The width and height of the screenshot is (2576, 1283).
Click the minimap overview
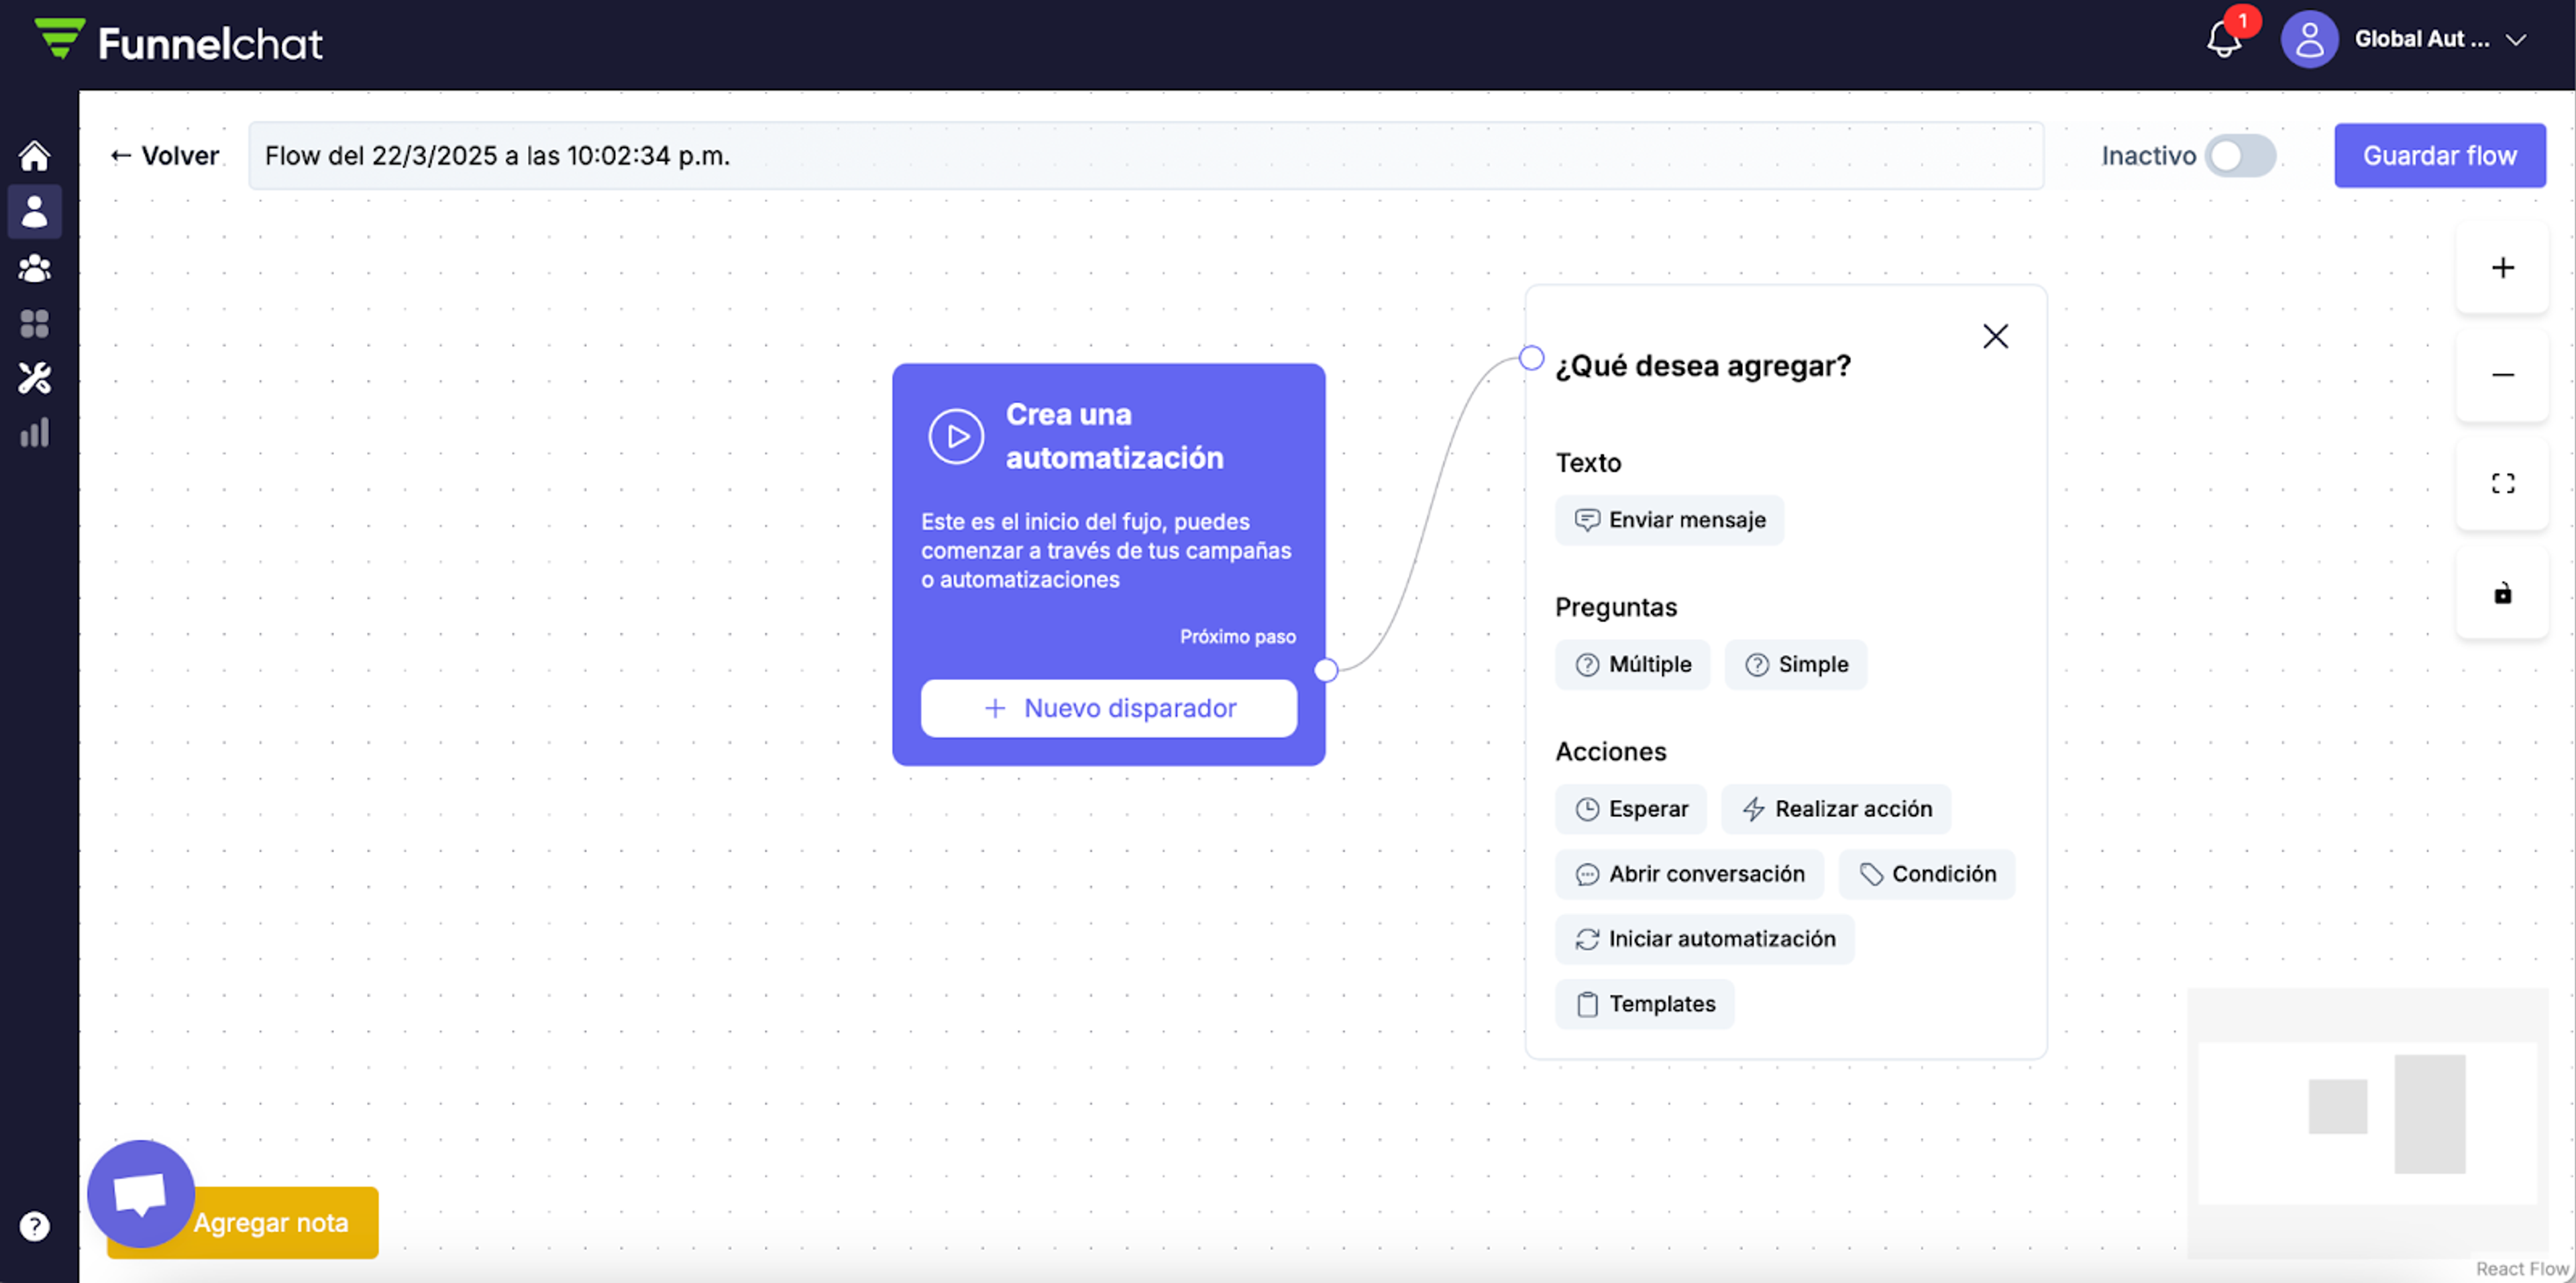2367,1123
